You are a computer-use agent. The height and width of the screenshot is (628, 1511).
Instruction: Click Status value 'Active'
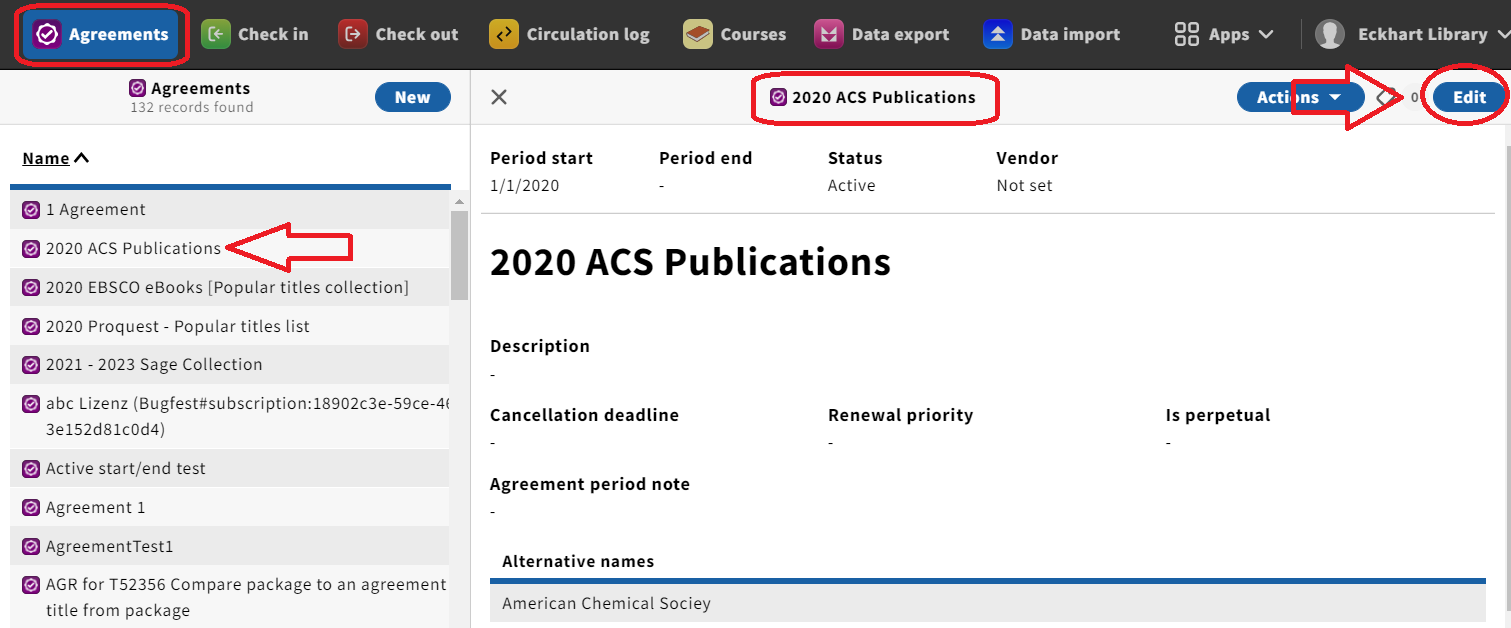(x=851, y=185)
